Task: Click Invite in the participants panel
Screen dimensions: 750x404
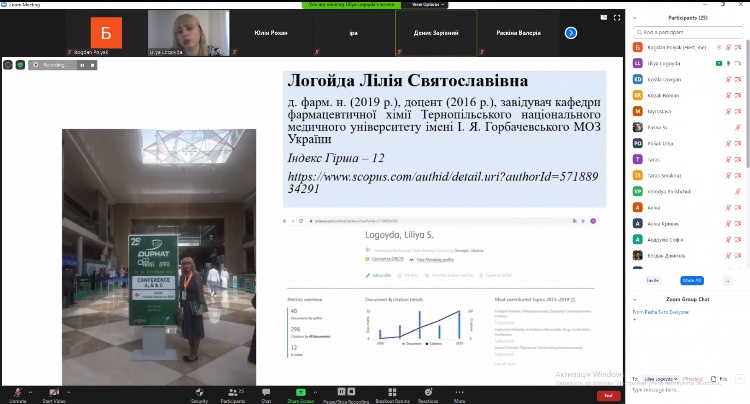Action: click(x=653, y=280)
